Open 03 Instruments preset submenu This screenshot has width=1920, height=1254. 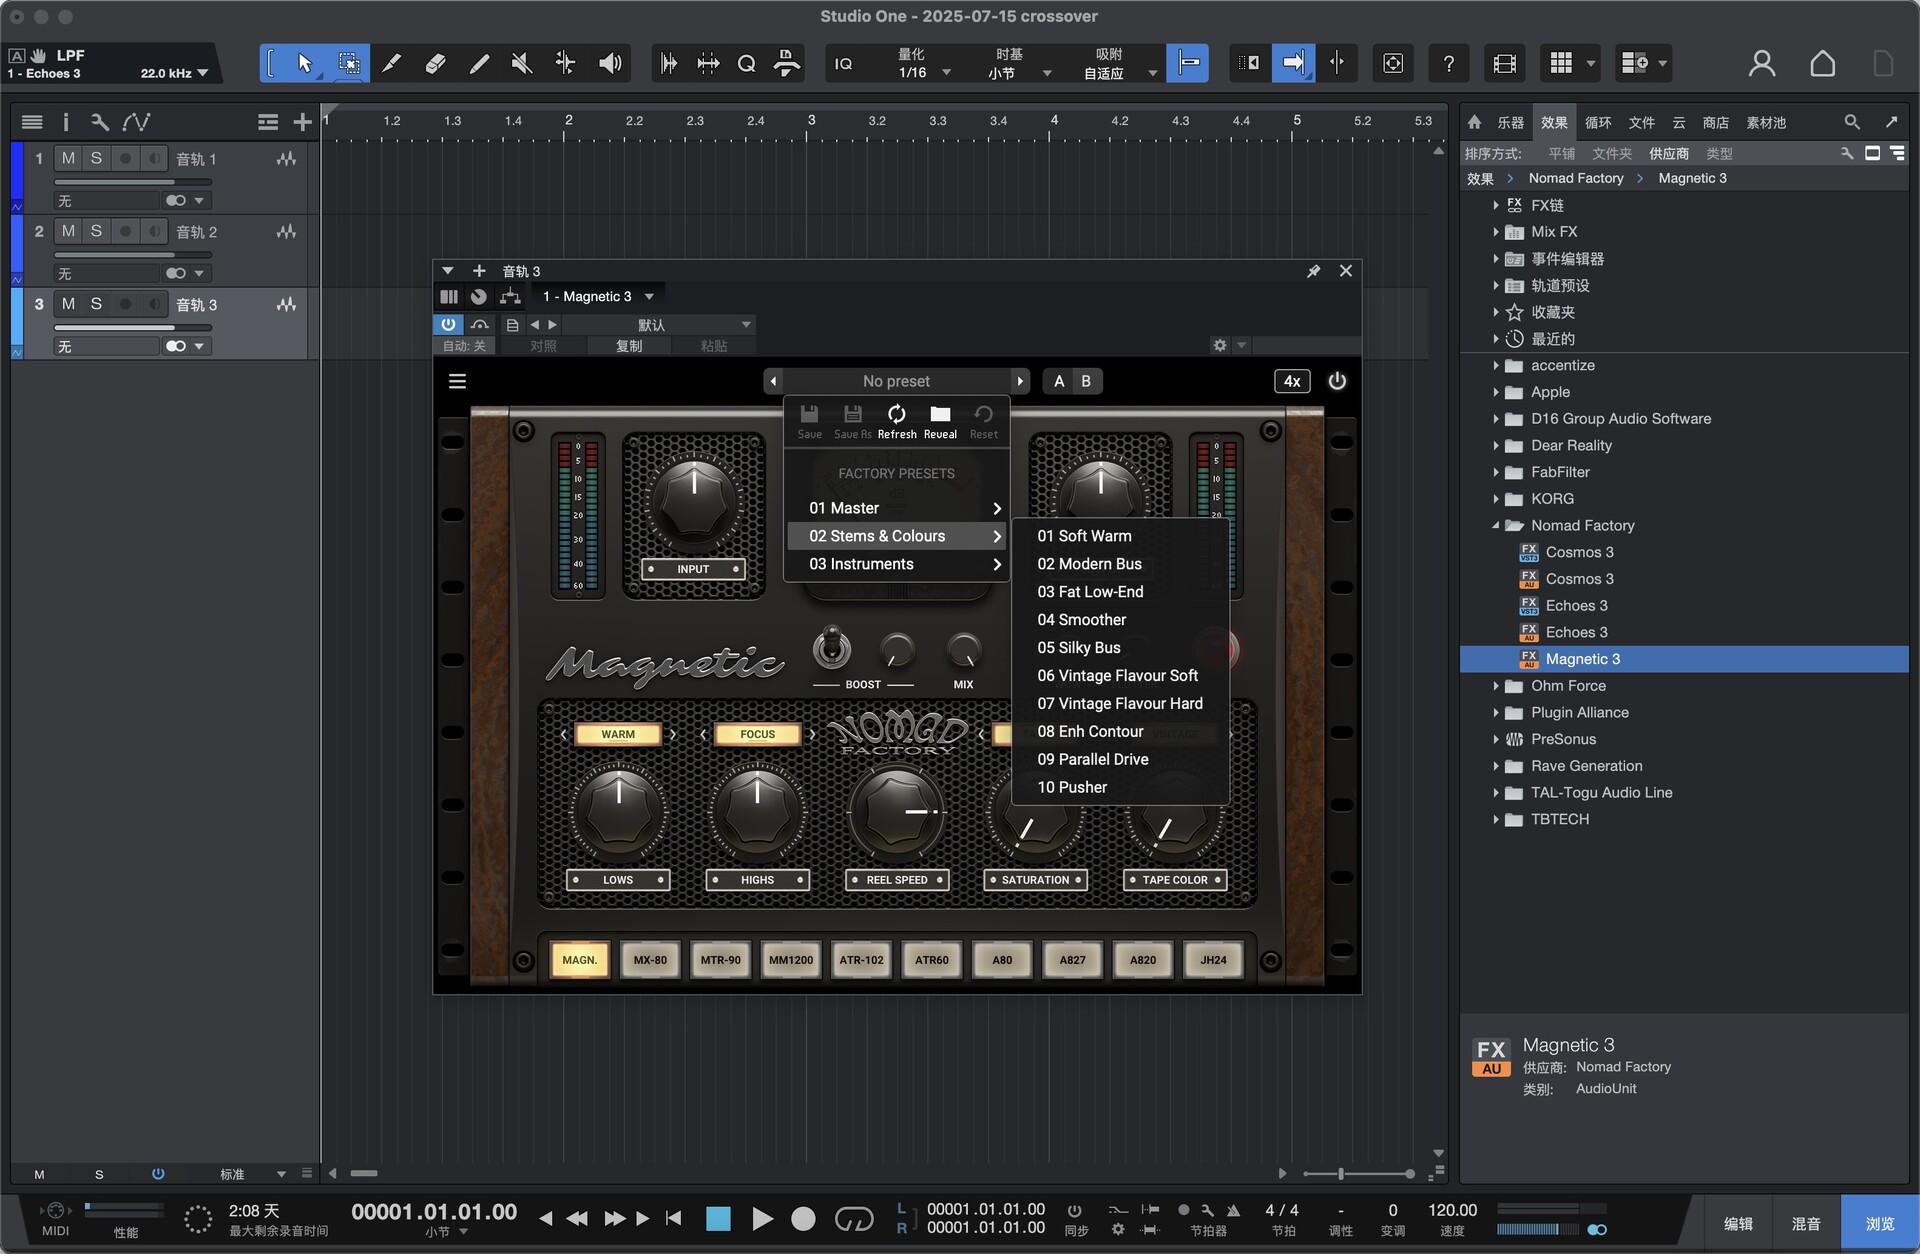click(x=897, y=564)
